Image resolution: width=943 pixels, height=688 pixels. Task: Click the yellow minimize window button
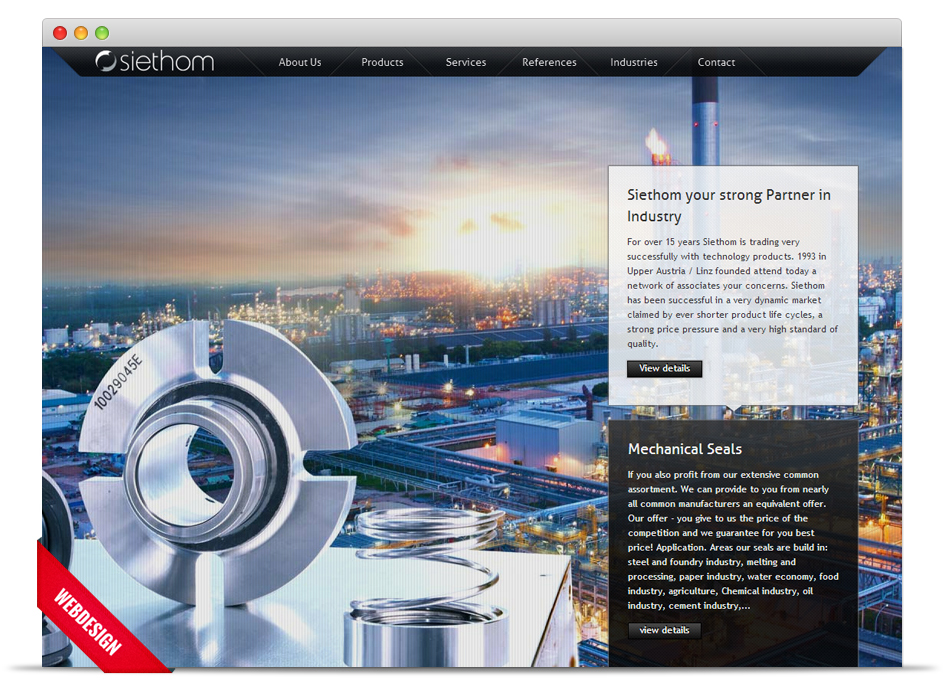pyautogui.click(x=81, y=33)
